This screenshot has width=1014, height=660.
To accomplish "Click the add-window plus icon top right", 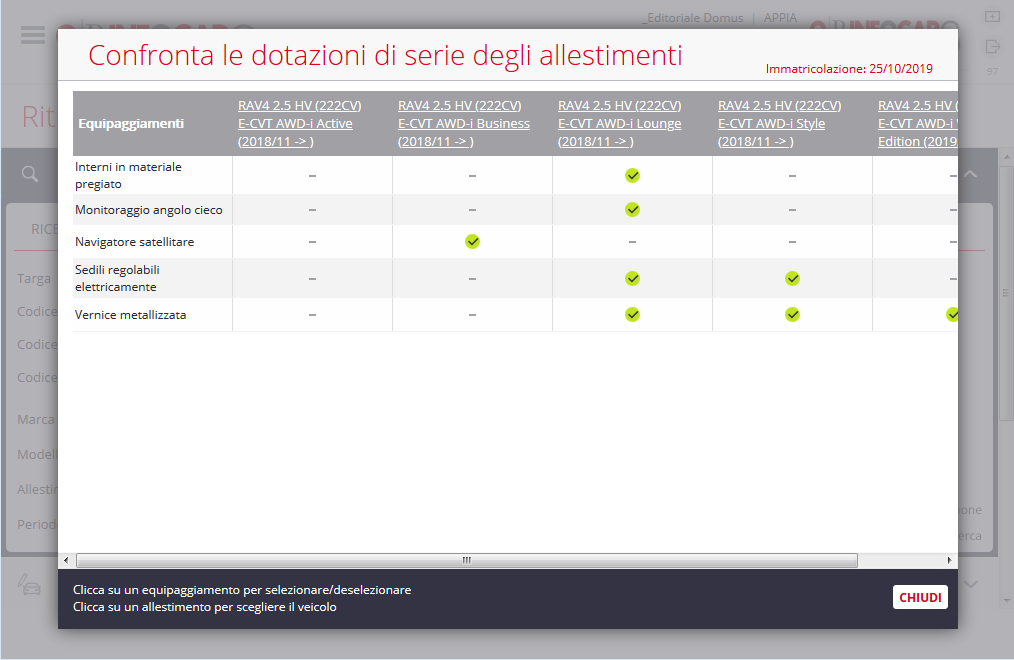I will (992, 17).
